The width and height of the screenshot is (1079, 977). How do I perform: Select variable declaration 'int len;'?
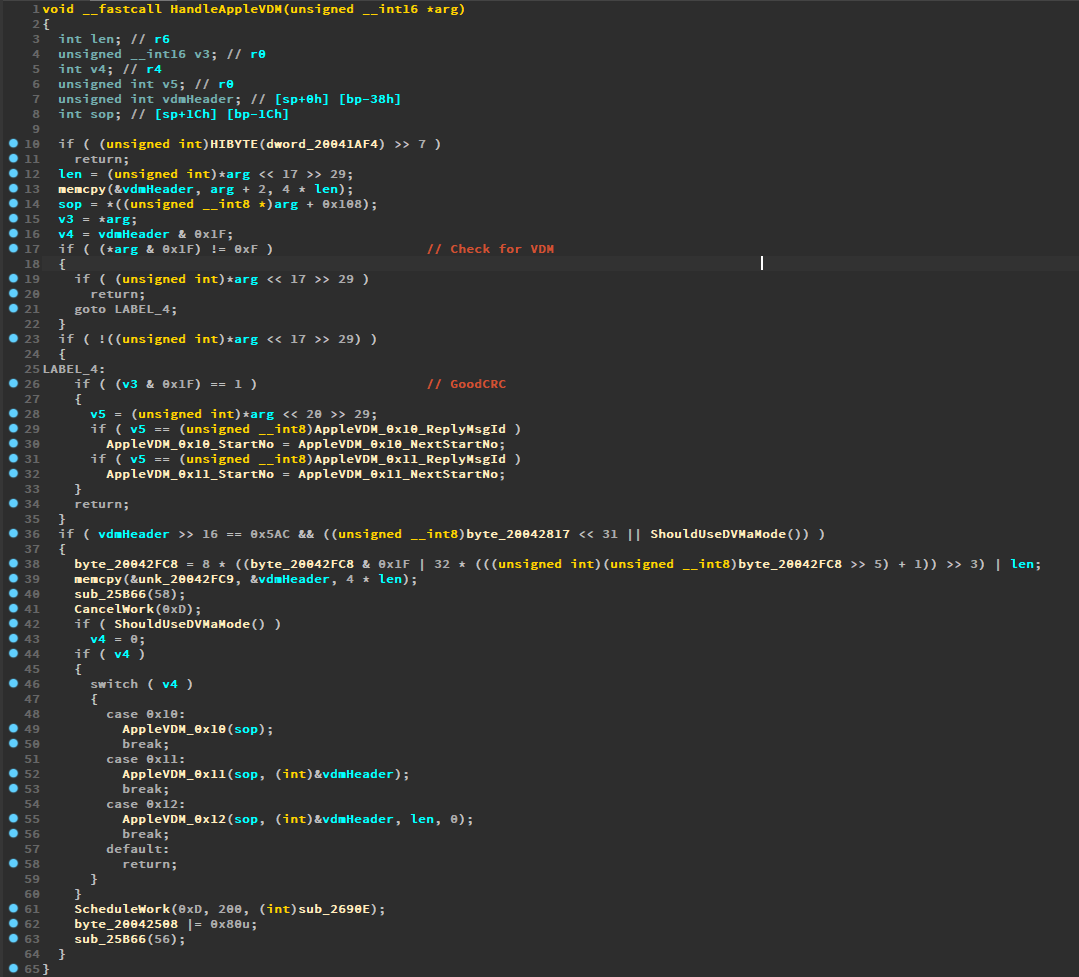pos(89,39)
